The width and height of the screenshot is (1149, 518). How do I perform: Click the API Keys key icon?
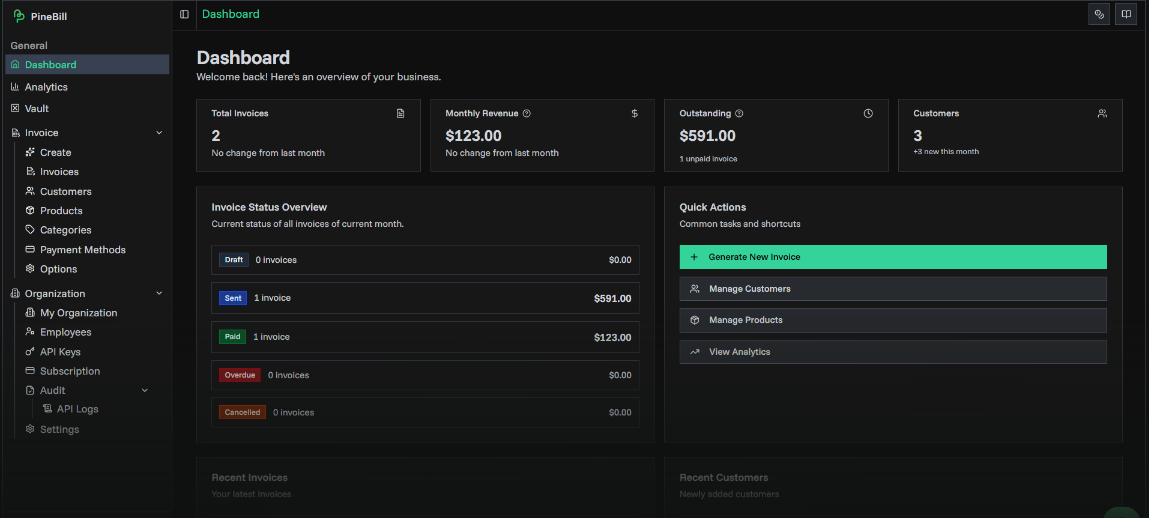(30, 352)
